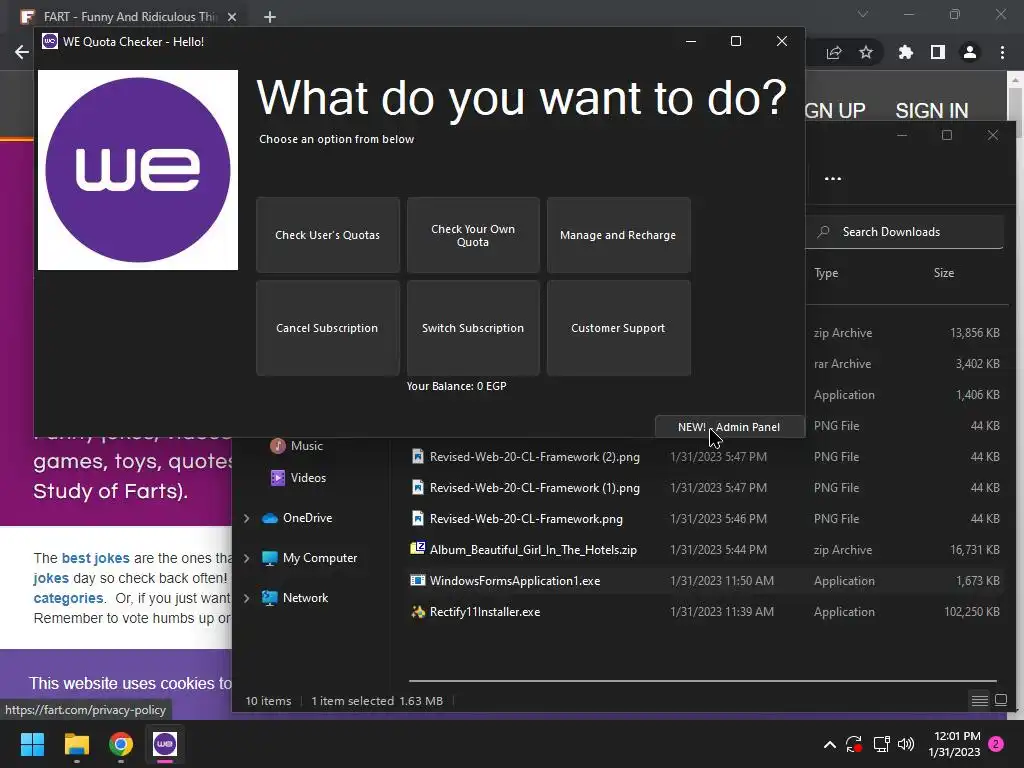Click the Album zip file icon

click(x=418, y=549)
